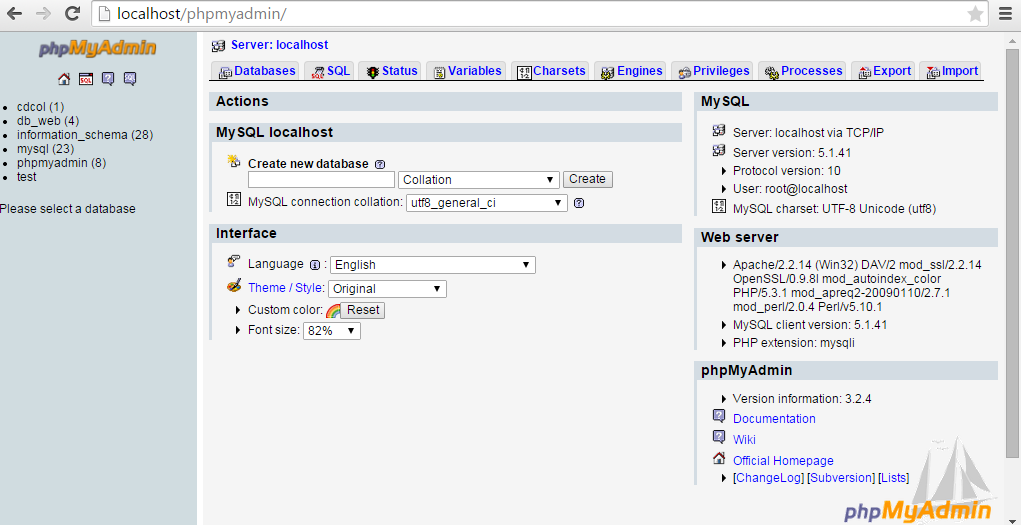This screenshot has height=525, width=1021.
Task: Open the Privileges tab
Action: [712, 71]
